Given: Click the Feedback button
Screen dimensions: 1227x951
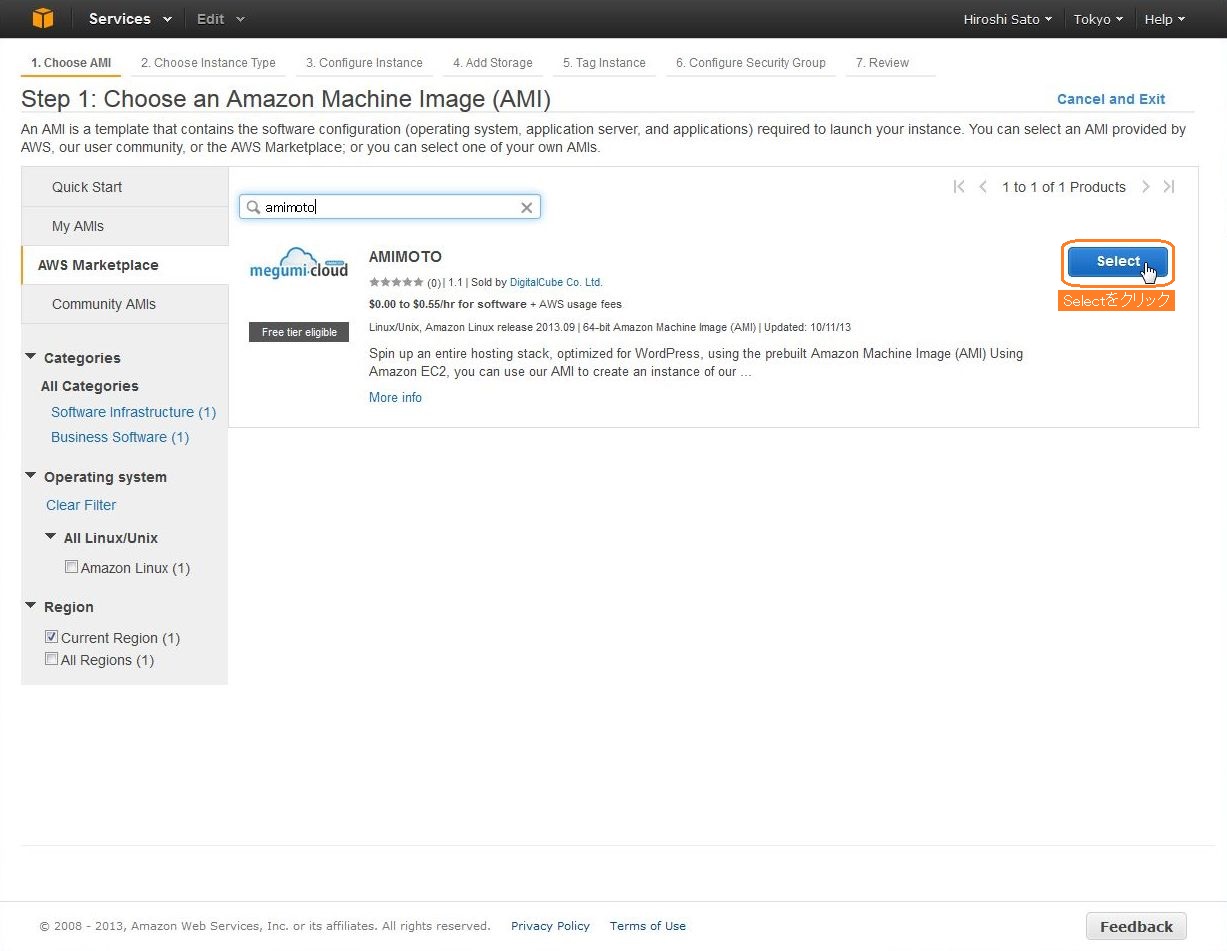Looking at the screenshot, I should tap(1136, 926).
